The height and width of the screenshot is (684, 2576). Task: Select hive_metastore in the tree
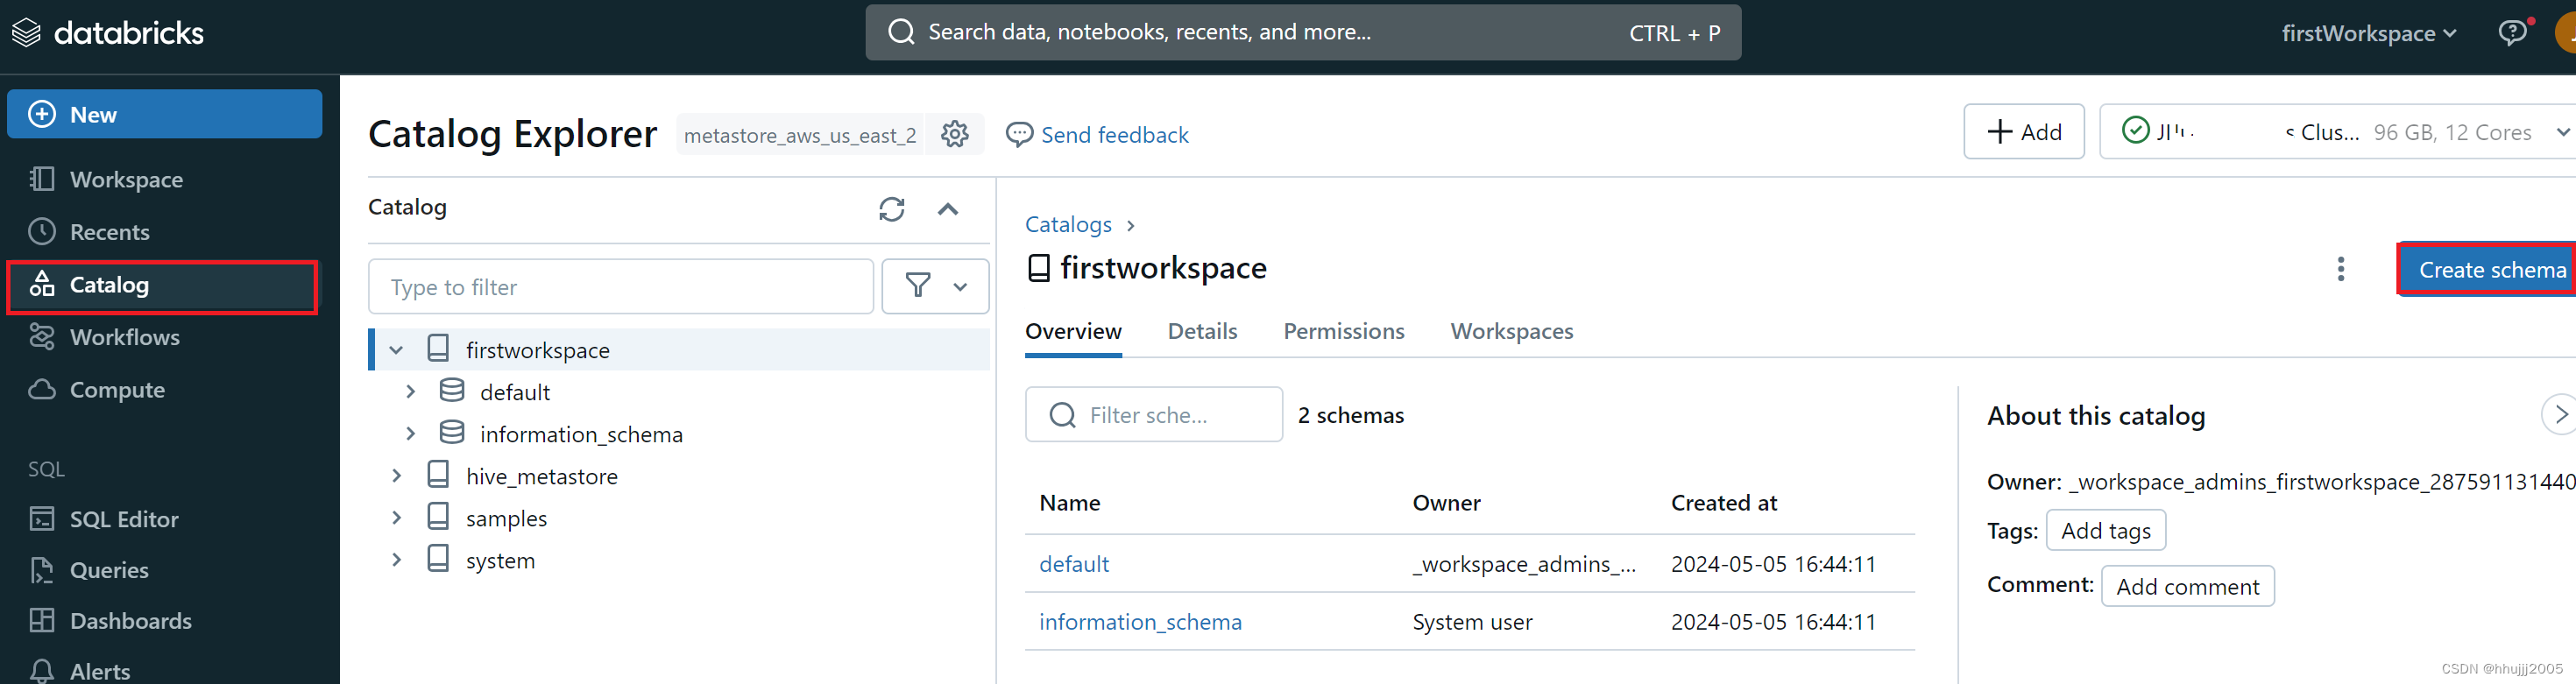click(x=542, y=477)
